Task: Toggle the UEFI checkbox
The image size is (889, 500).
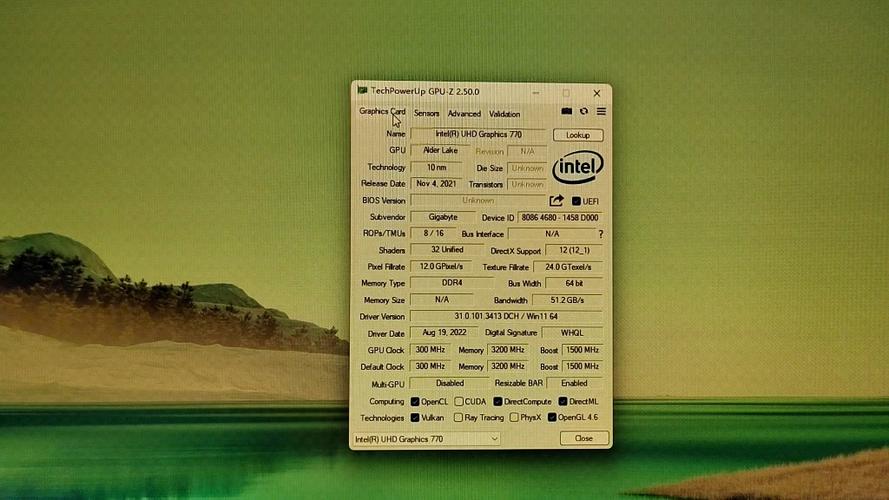Action: [x=576, y=201]
